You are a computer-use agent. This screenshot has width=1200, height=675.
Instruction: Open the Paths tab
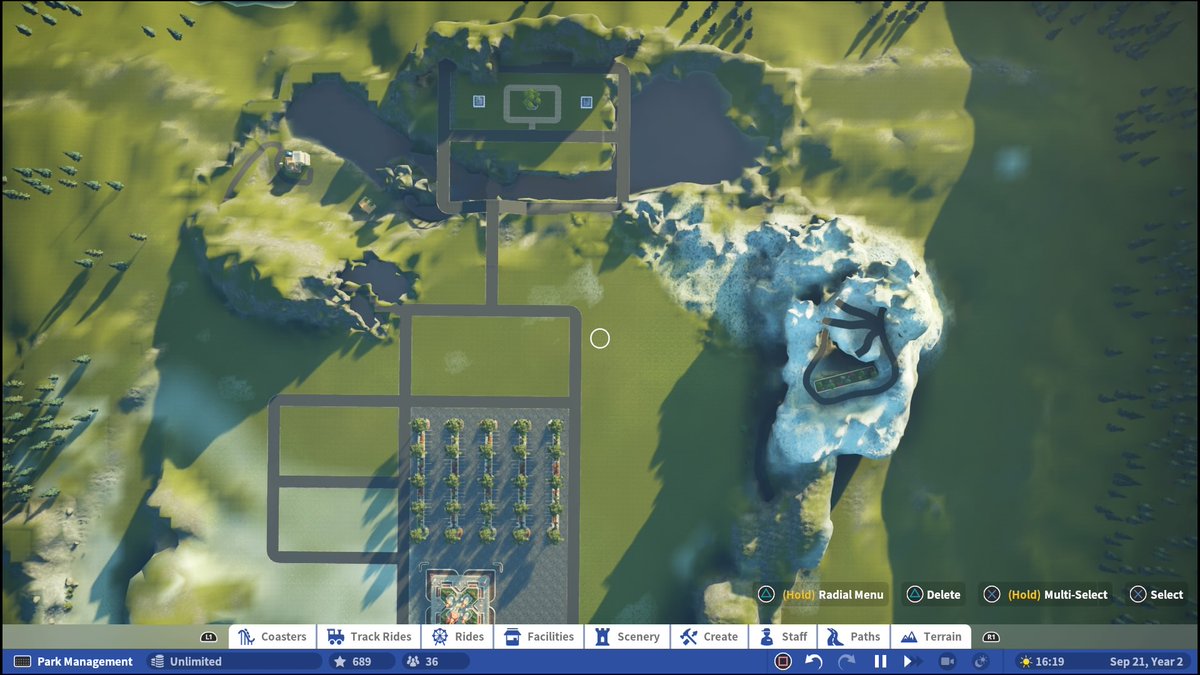854,637
